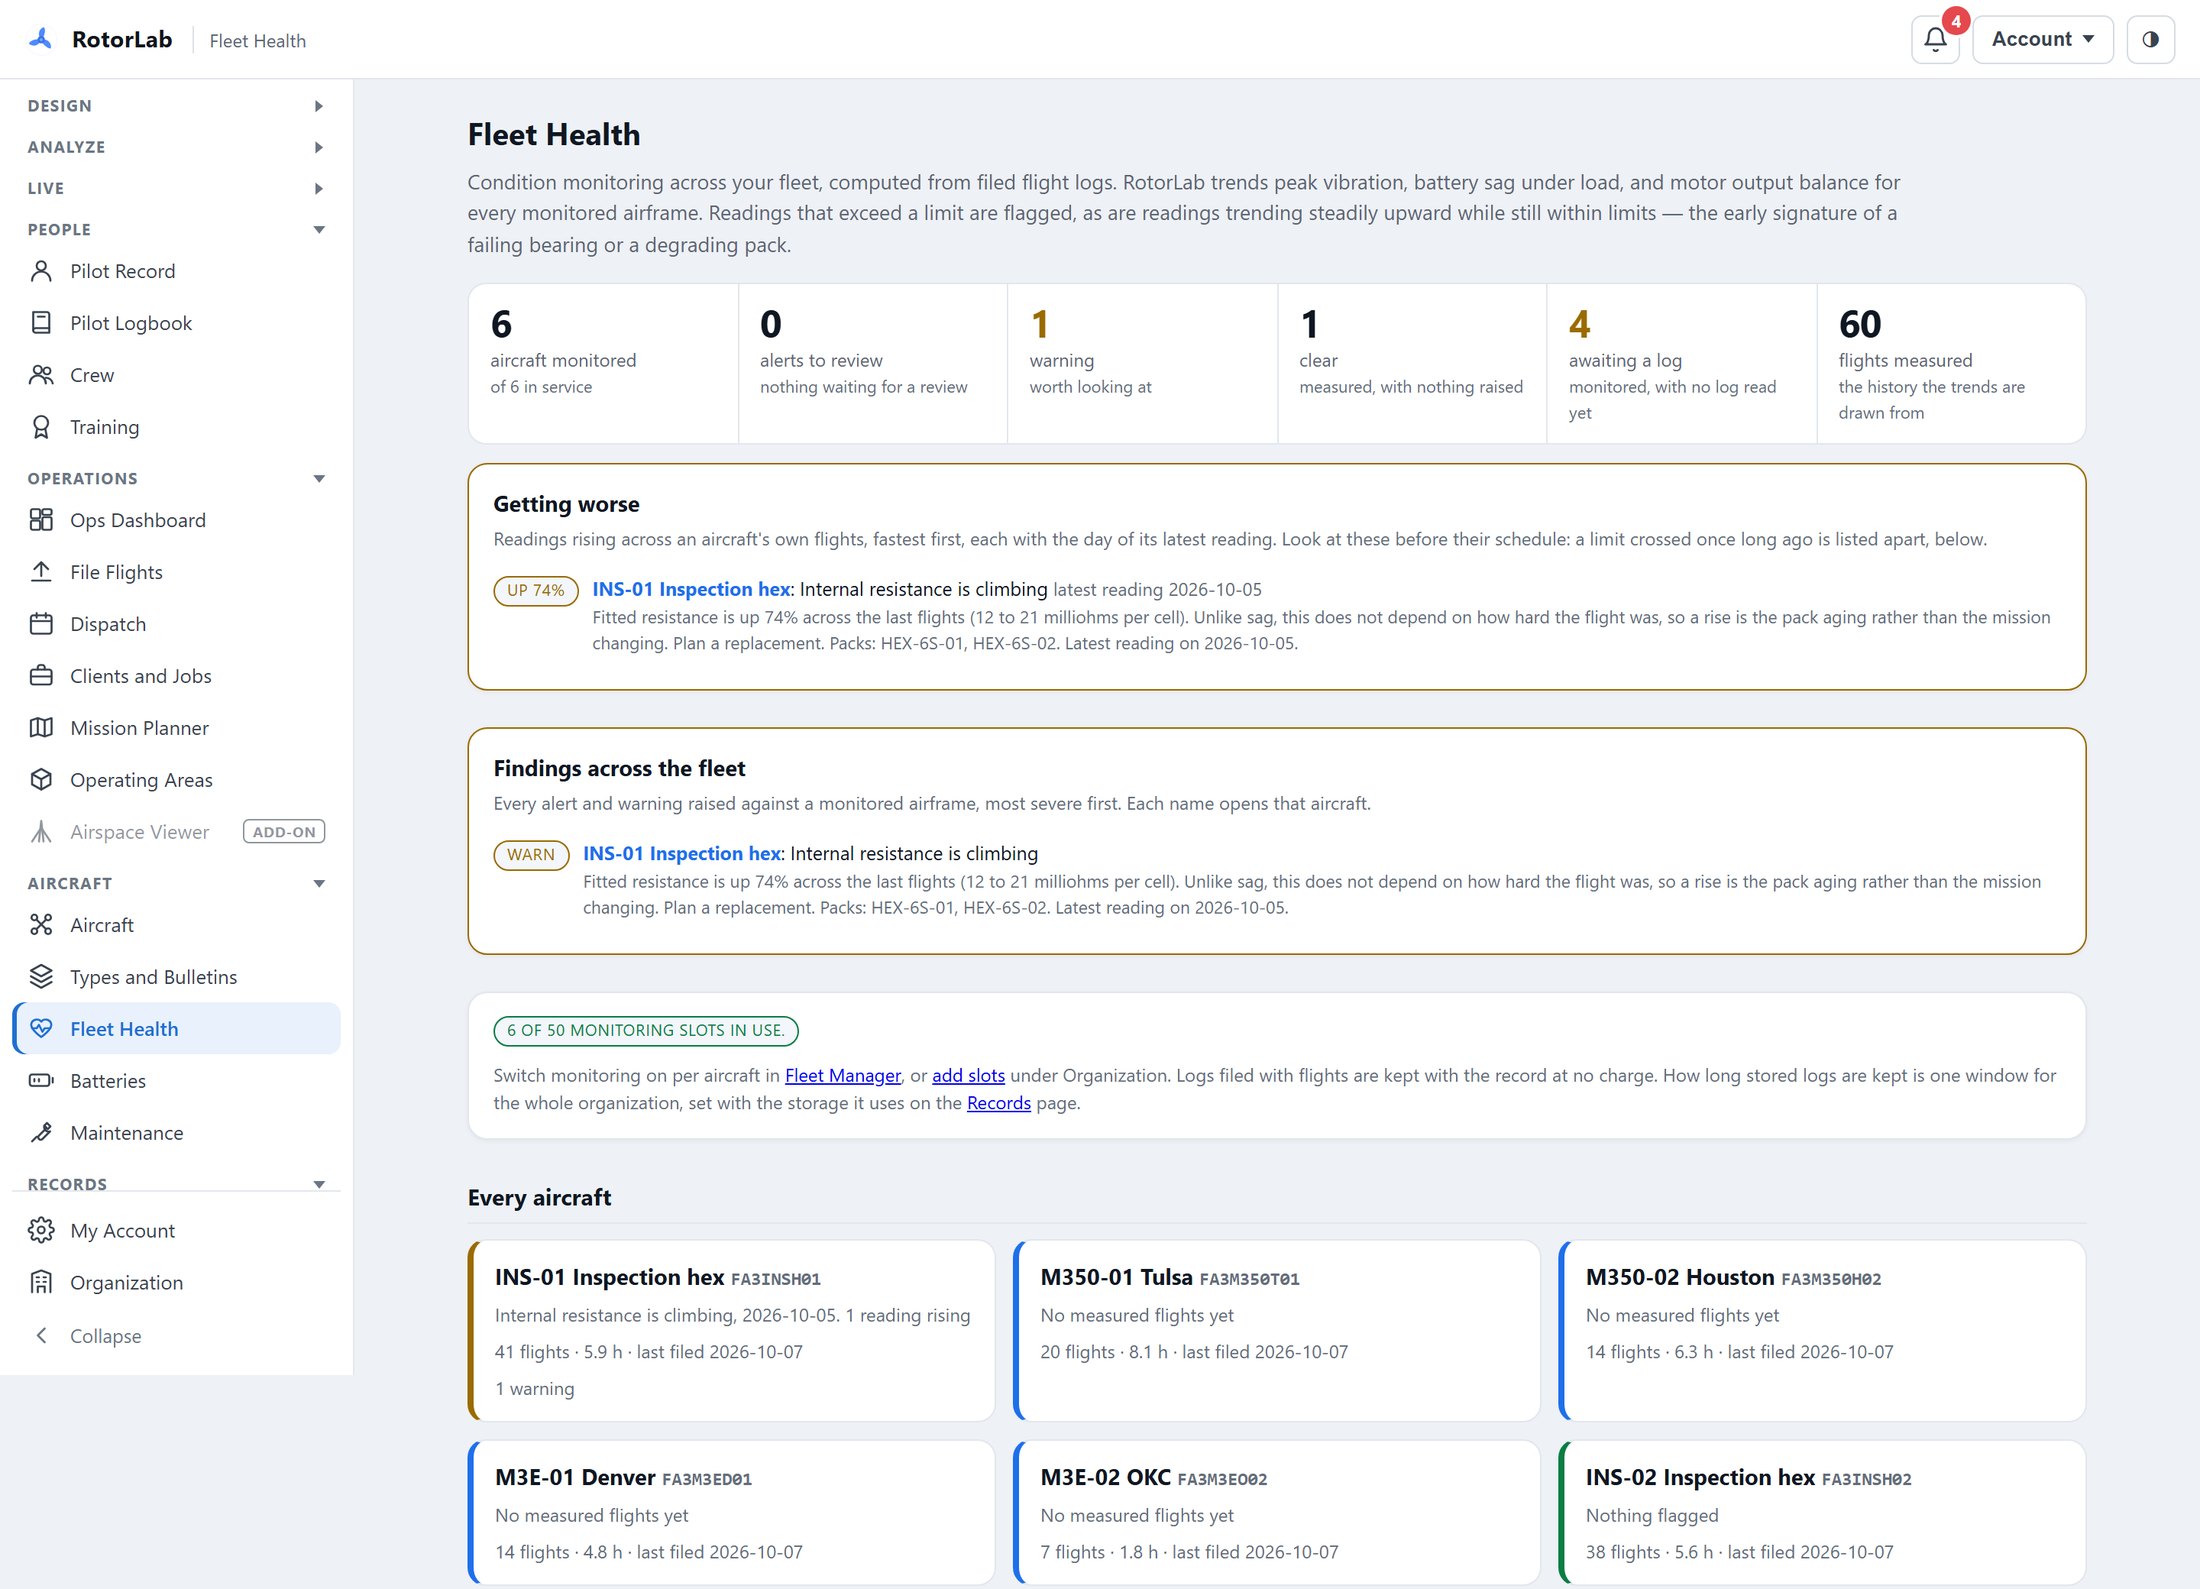
Task: Open INS-01 link in Getting worse
Action: coord(691,590)
